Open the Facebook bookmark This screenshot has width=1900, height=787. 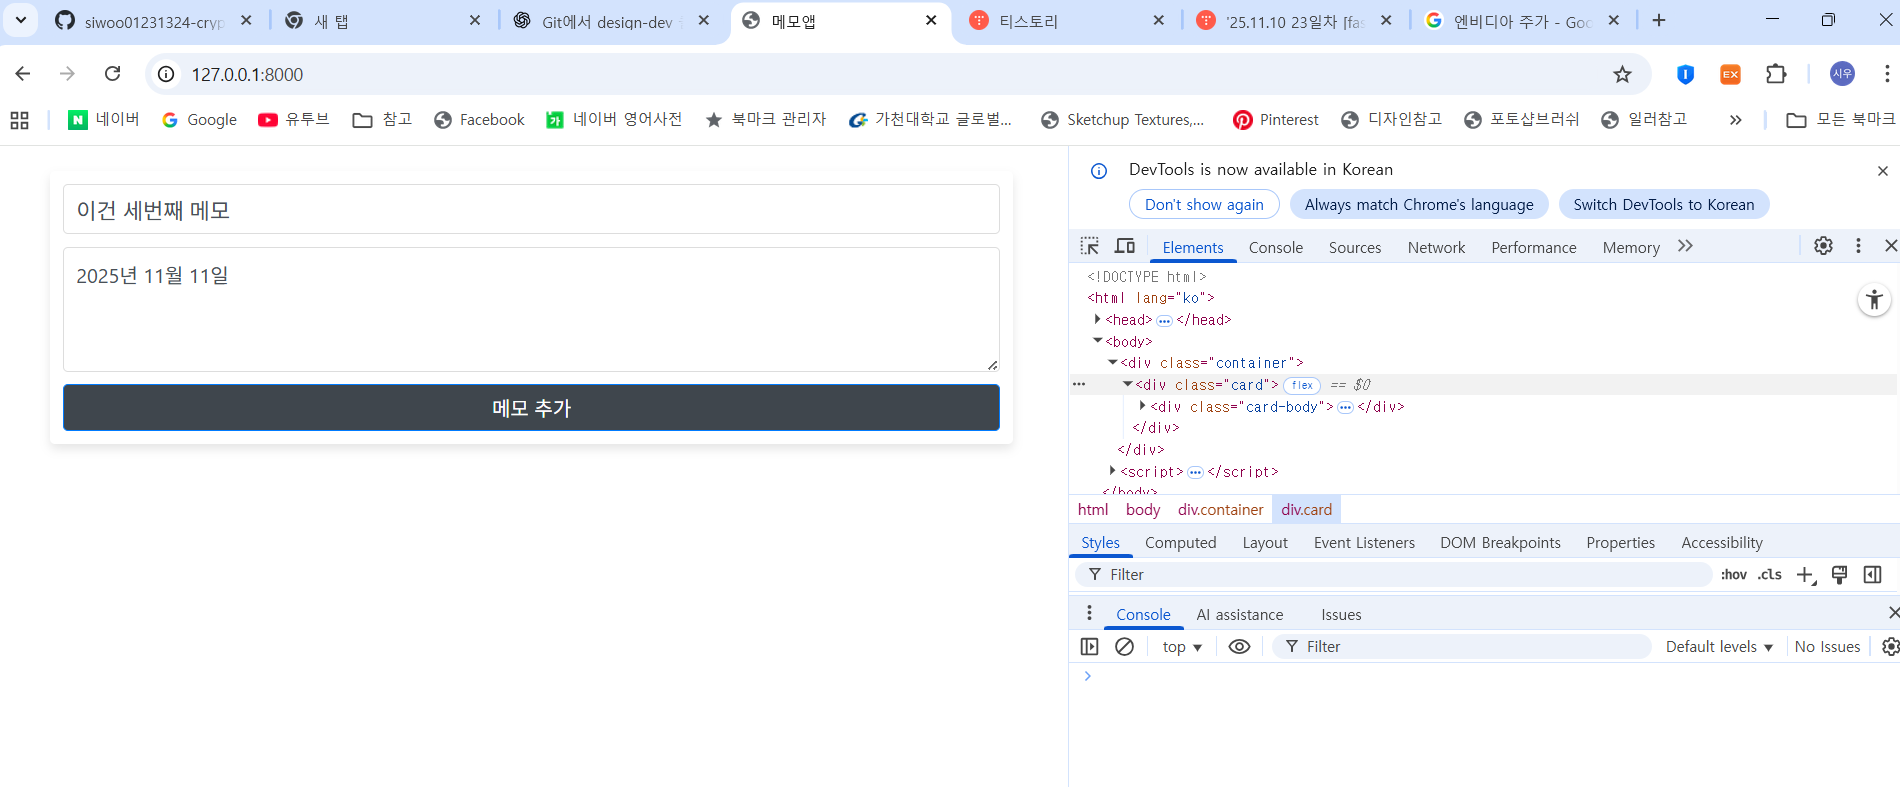pos(479,120)
